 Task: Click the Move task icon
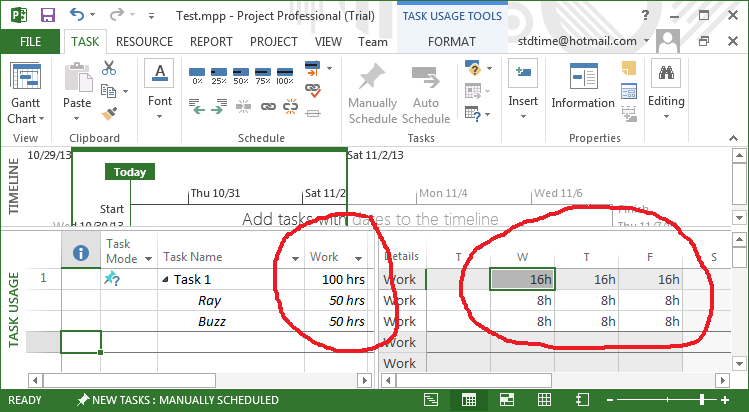[x=472, y=91]
